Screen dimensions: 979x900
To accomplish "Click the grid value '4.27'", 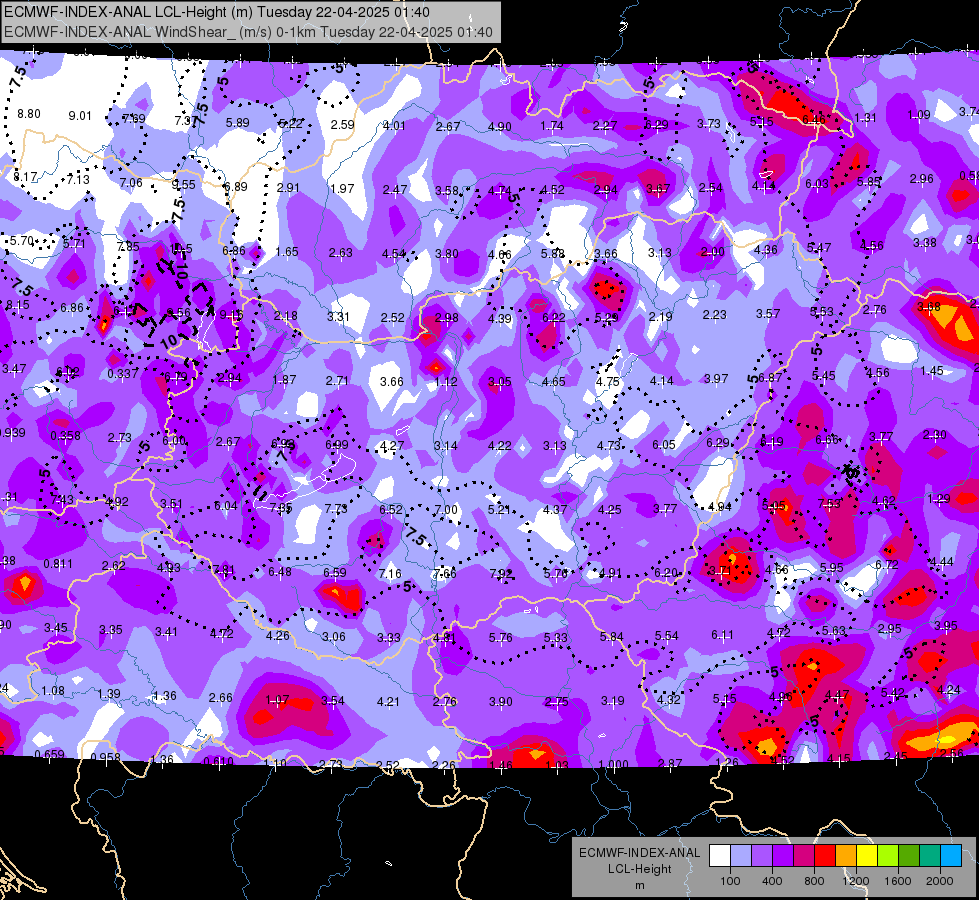I will pyautogui.click(x=391, y=446).
